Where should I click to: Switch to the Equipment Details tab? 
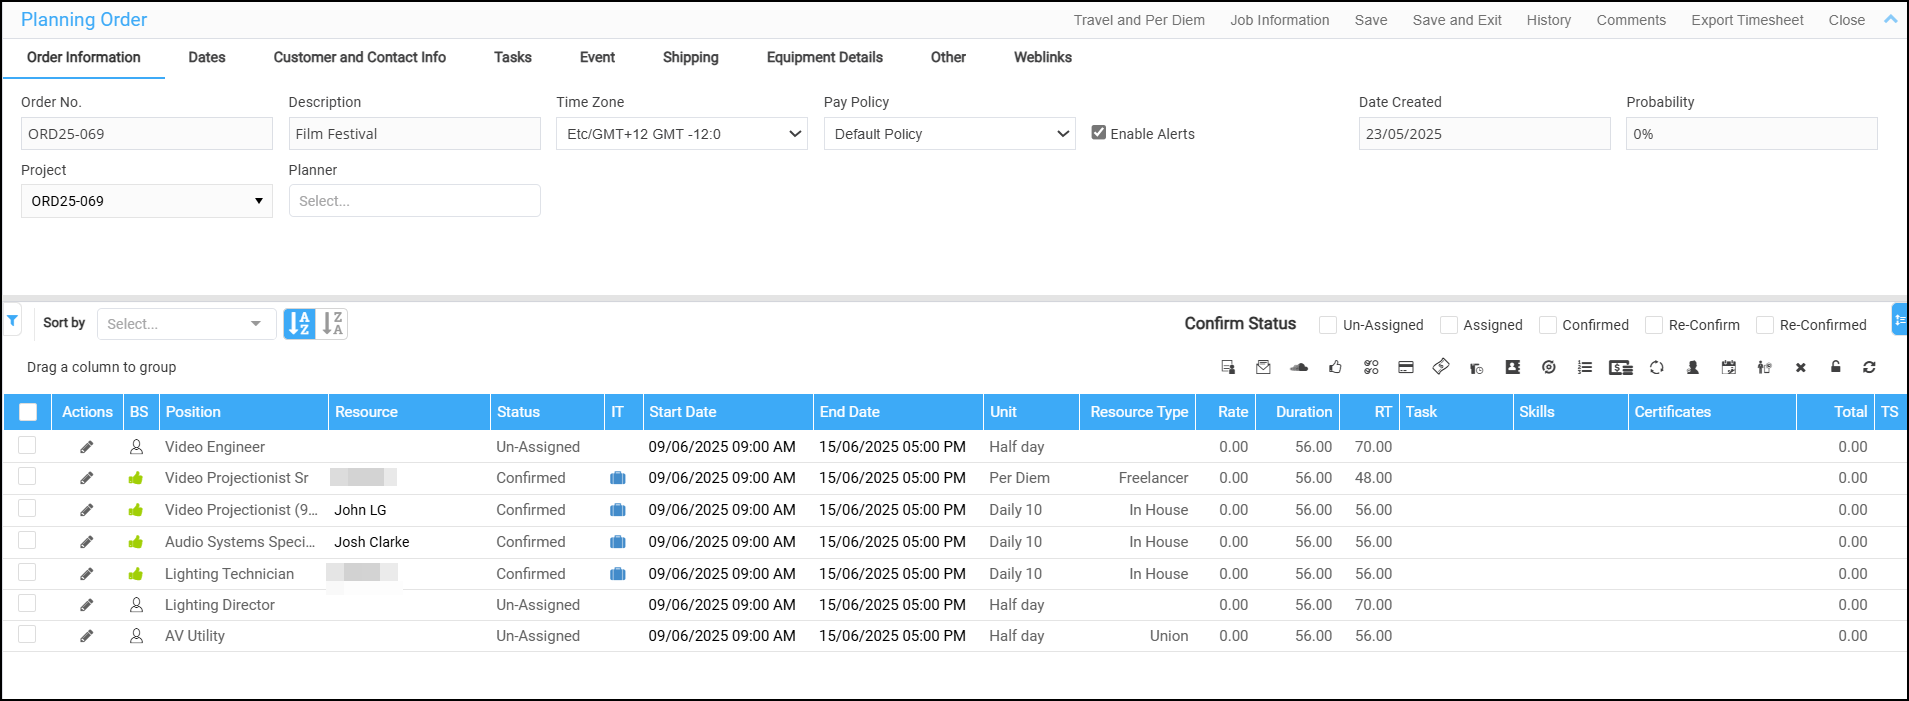pyautogui.click(x=824, y=57)
